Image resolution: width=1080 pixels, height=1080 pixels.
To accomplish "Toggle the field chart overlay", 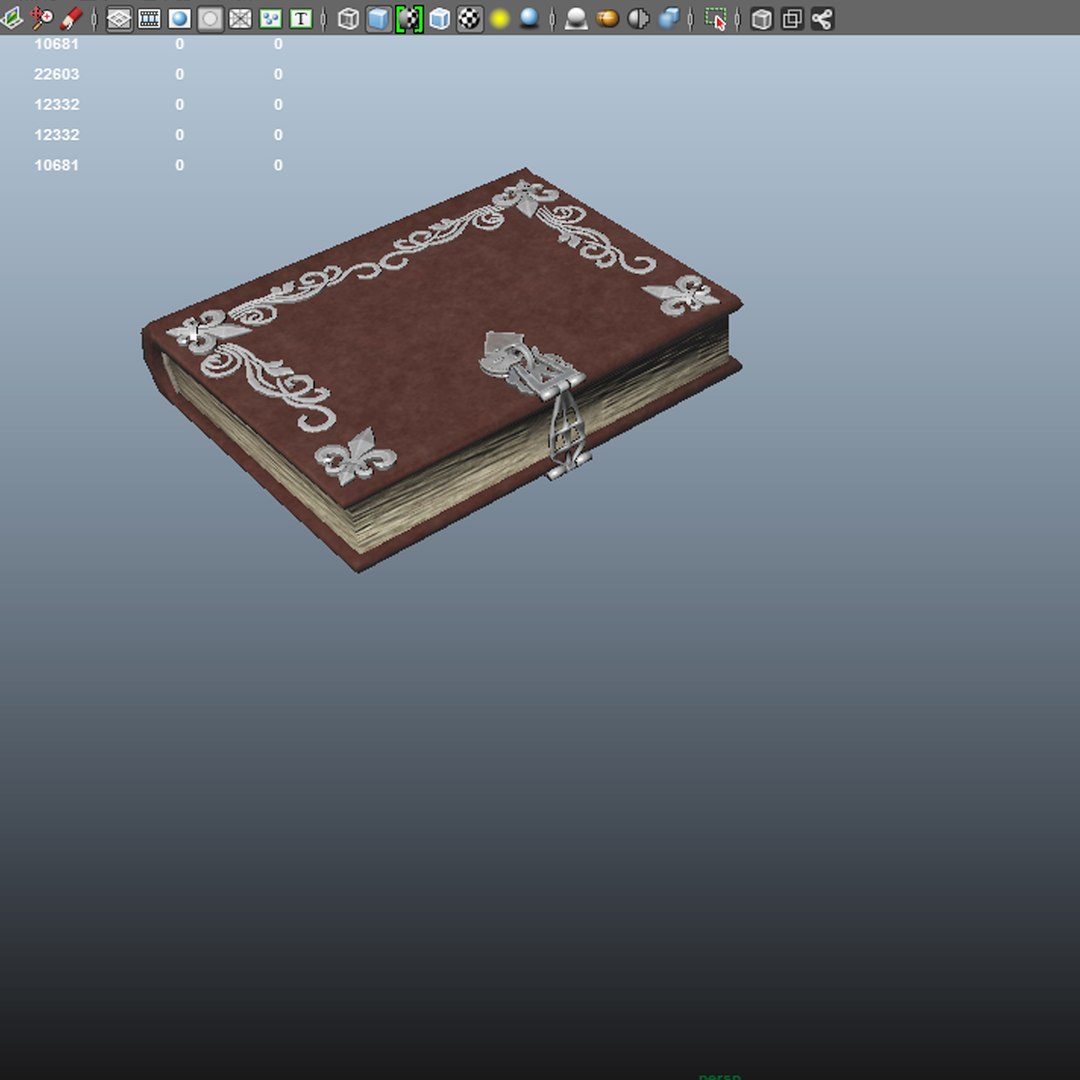I will point(240,19).
